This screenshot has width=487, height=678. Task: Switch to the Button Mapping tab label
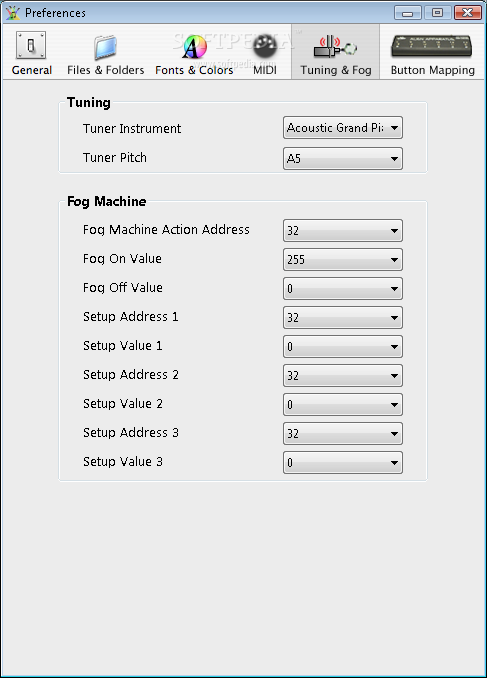tap(433, 70)
